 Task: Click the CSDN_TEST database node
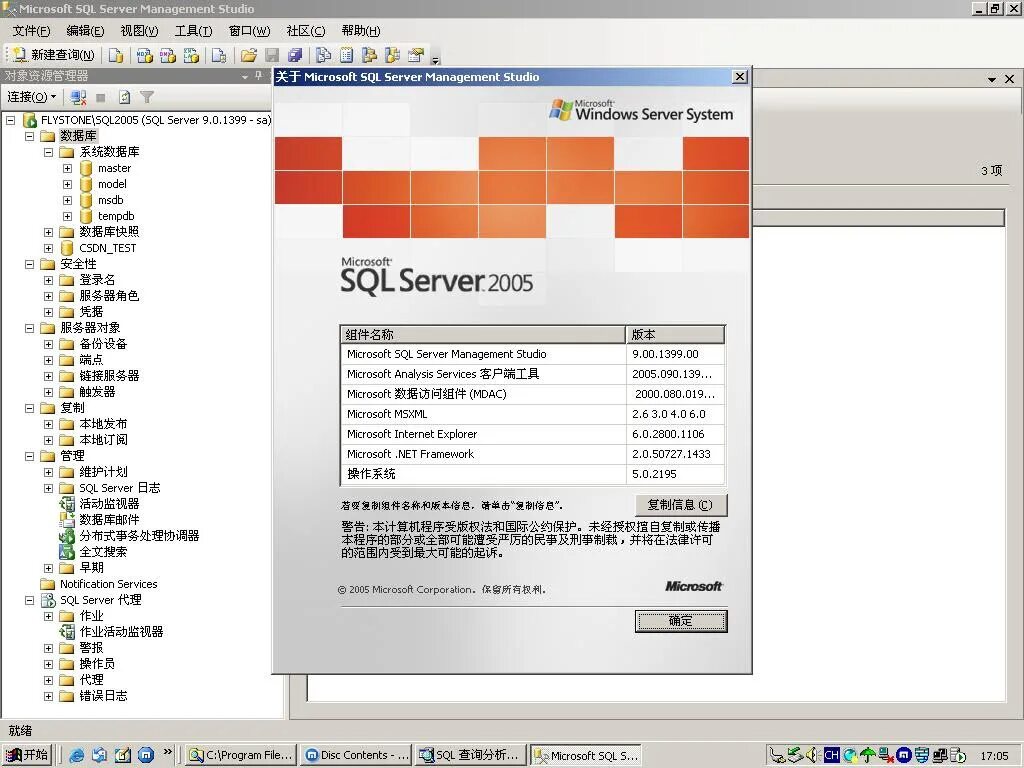105,247
